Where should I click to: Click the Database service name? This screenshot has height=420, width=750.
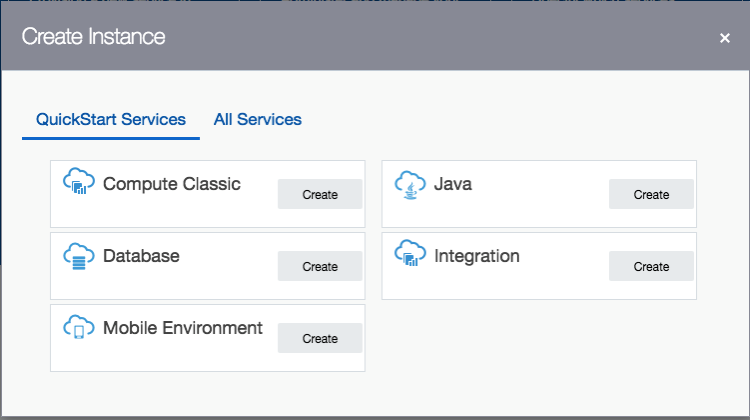click(141, 256)
